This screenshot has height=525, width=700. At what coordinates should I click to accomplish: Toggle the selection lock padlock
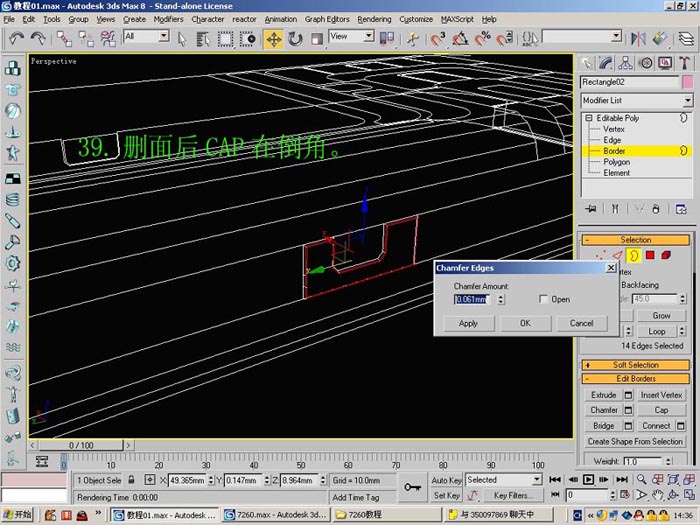point(131,480)
